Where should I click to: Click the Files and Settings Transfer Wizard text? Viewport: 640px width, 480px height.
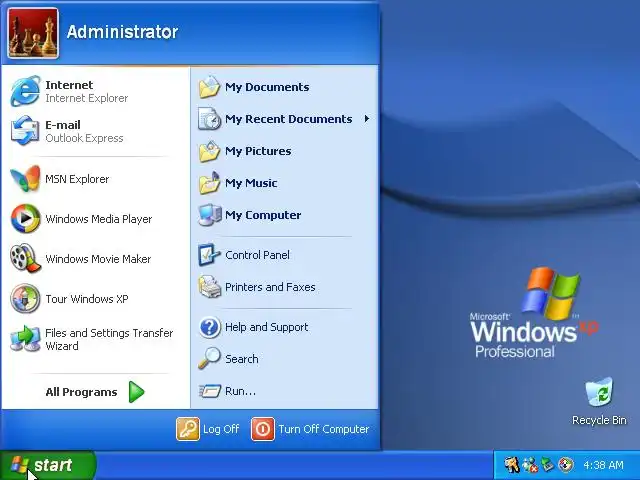109,339
